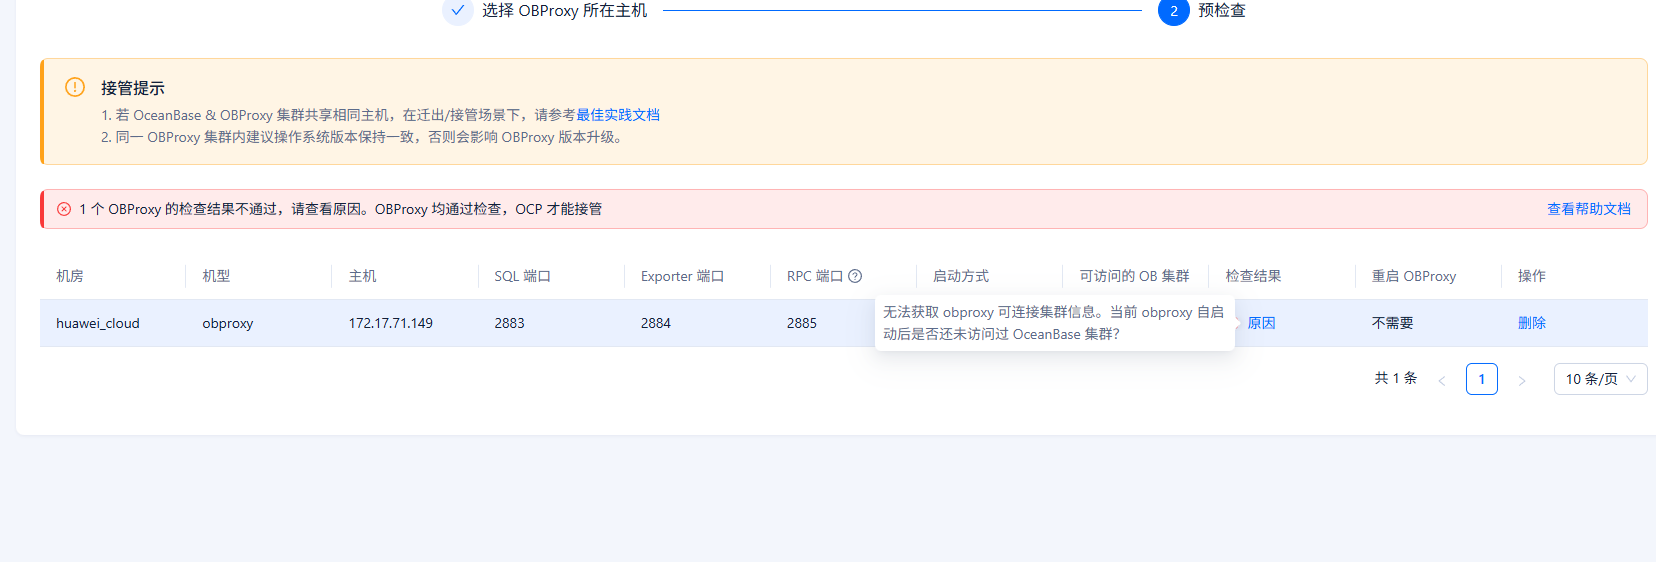1656x562 pixels.
Task: Click 原因 to view the failure reason
Action: tap(1261, 323)
